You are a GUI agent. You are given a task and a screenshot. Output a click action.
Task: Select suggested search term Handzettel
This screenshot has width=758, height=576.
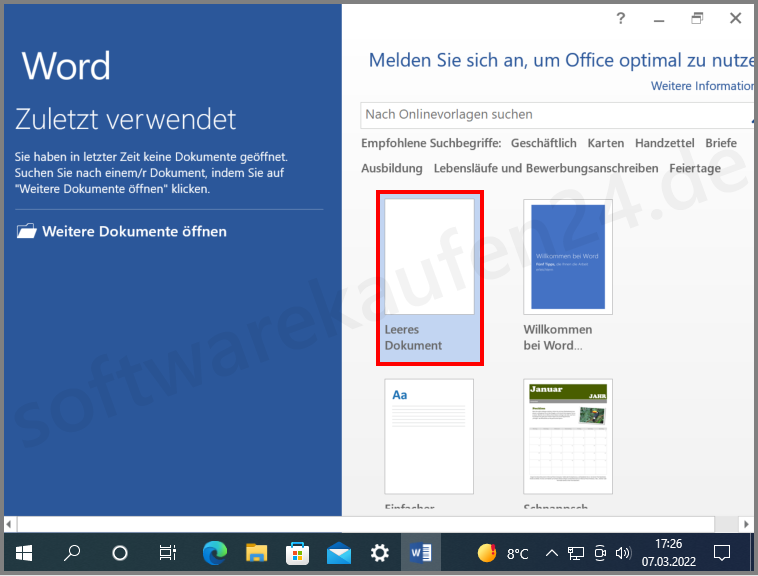coord(664,143)
